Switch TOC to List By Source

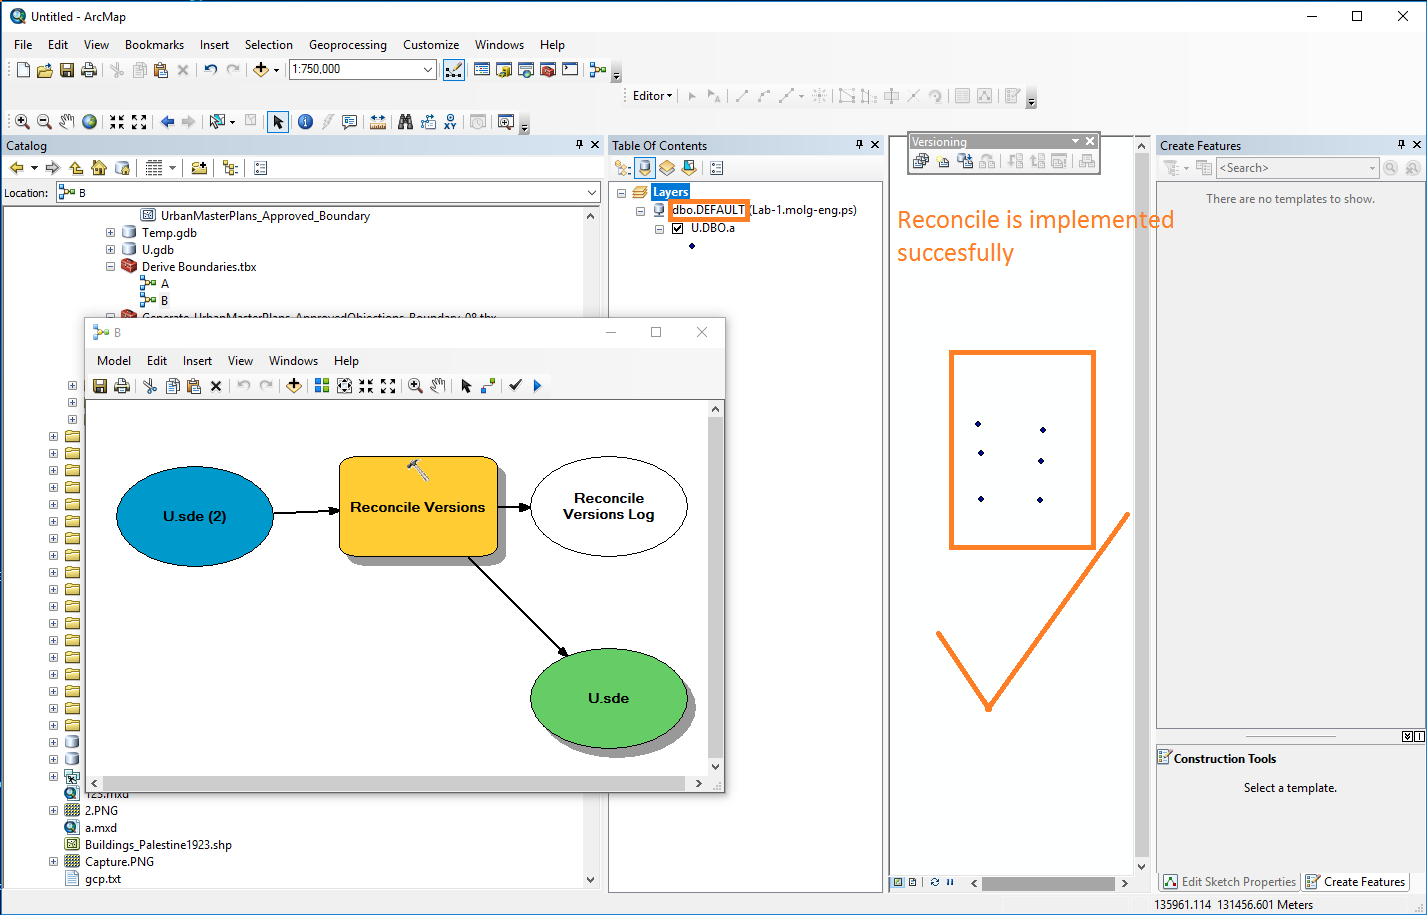click(x=645, y=168)
